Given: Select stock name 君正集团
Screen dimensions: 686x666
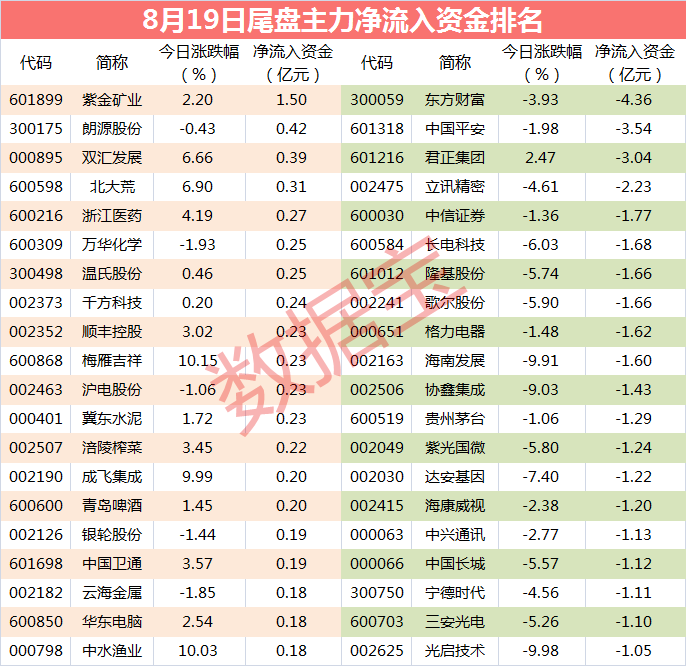Looking at the screenshot, I should [455, 158].
